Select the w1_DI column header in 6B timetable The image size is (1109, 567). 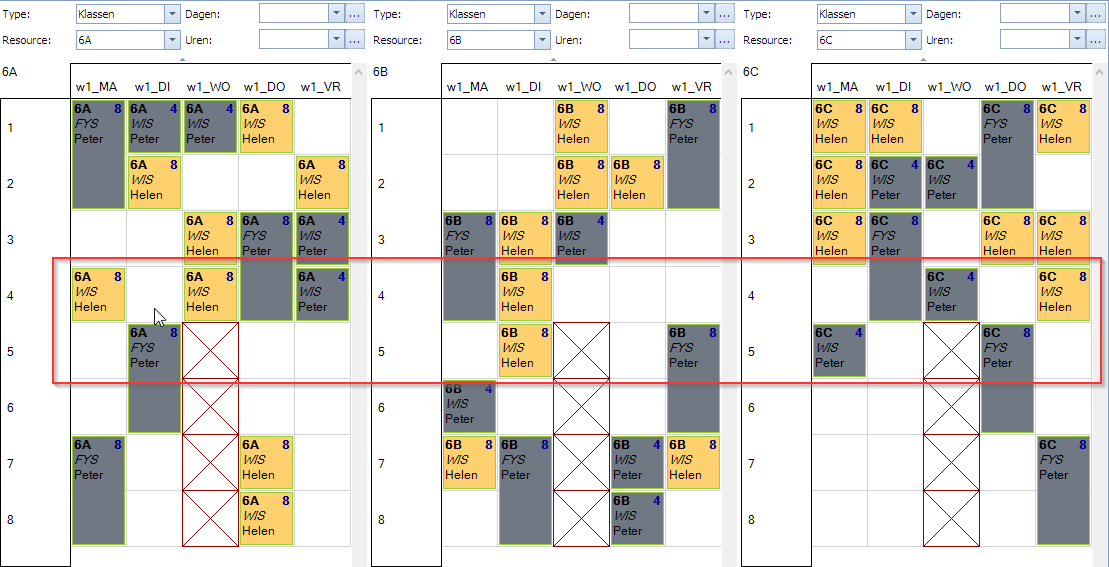tap(523, 87)
